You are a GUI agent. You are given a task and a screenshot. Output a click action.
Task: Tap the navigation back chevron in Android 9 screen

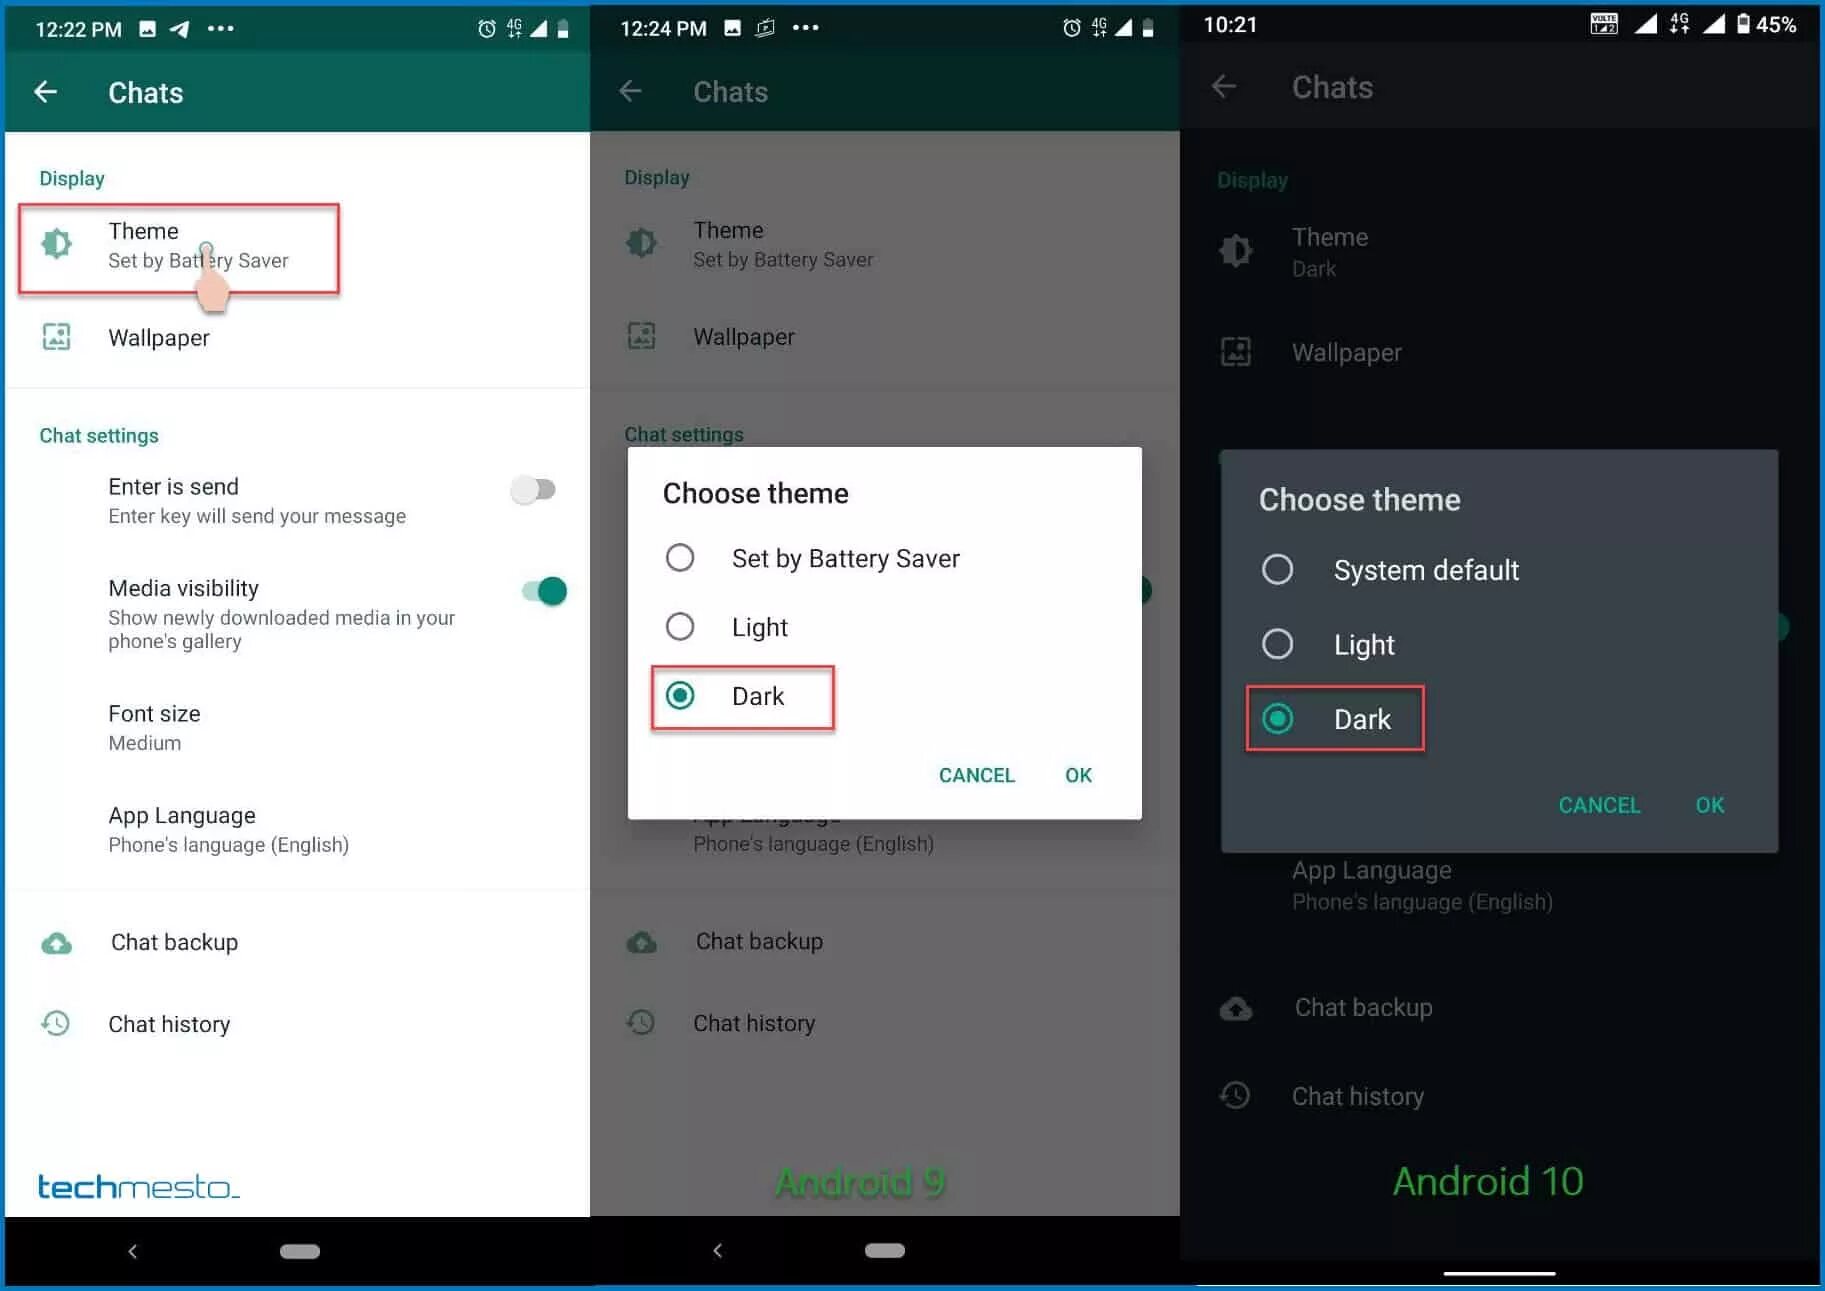(717, 1250)
